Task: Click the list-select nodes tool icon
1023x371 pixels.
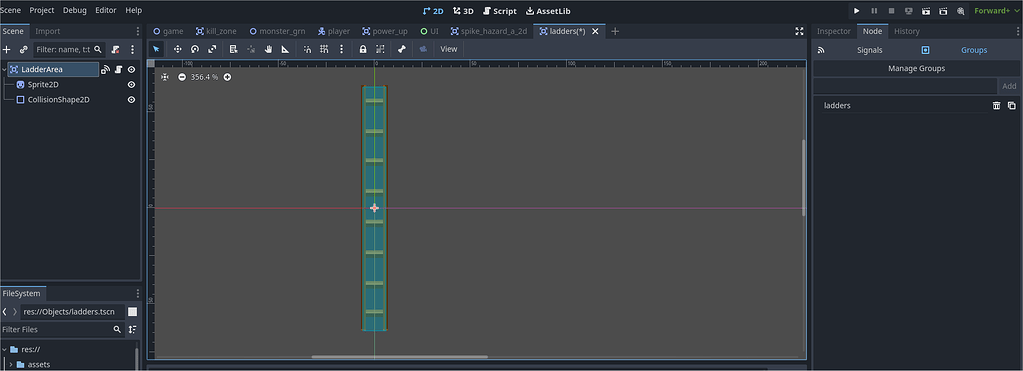Action: (234, 49)
